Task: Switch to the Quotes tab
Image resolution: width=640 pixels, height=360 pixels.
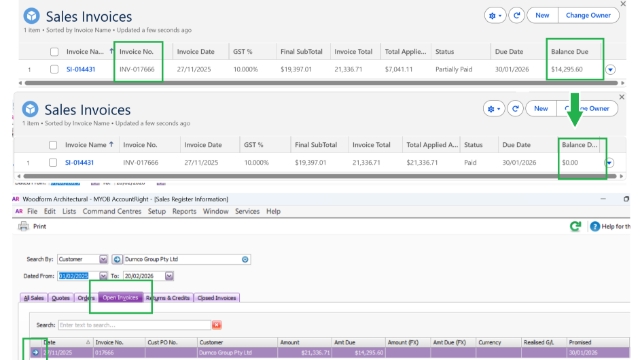Action: pos(61,298)
